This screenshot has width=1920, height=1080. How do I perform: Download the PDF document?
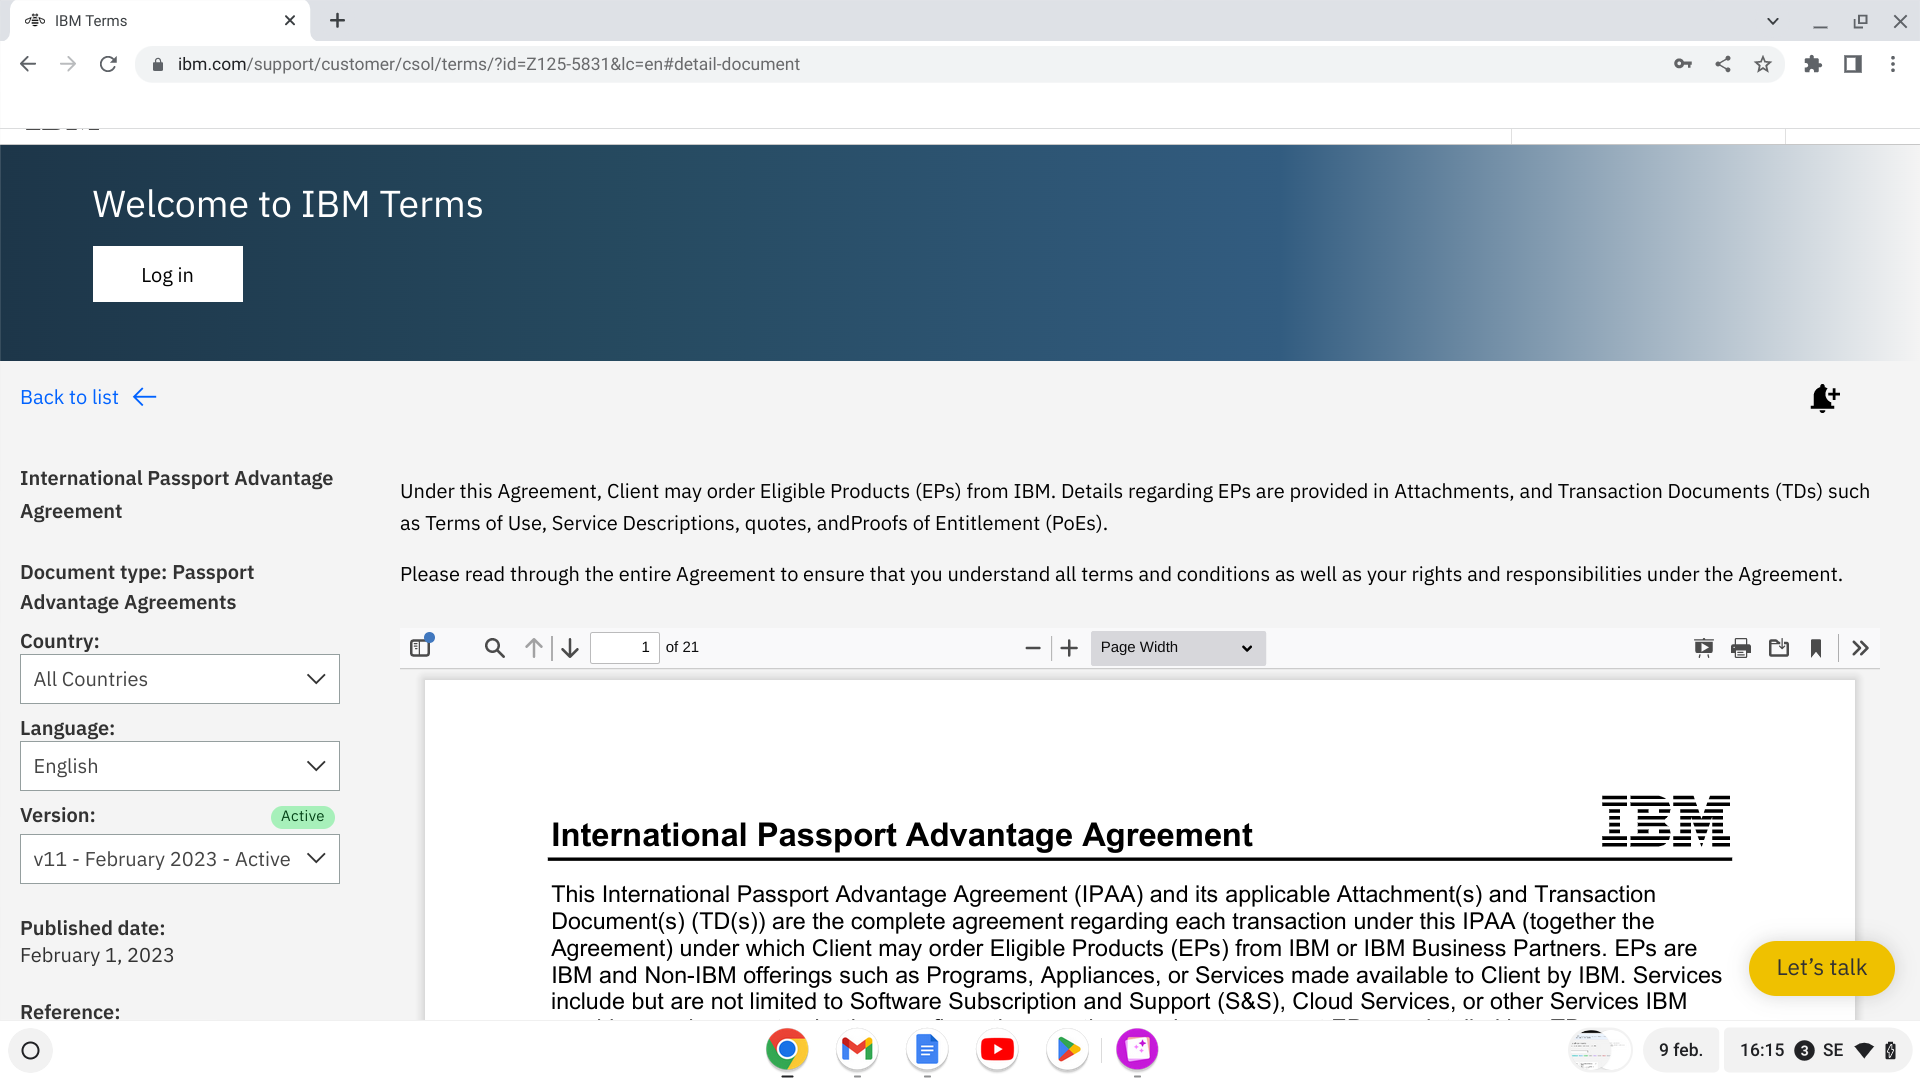(x=1779, y=648)
